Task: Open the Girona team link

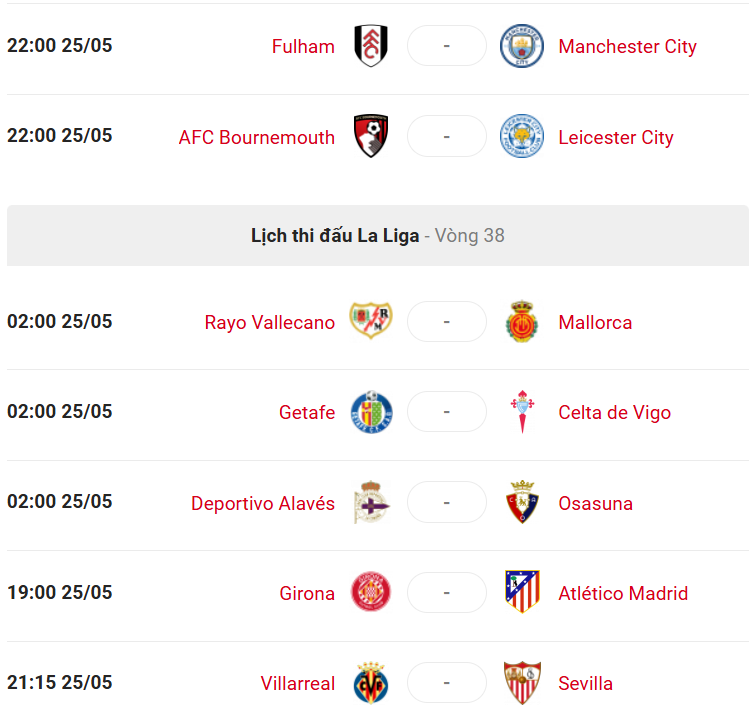Action: point(307,594)
